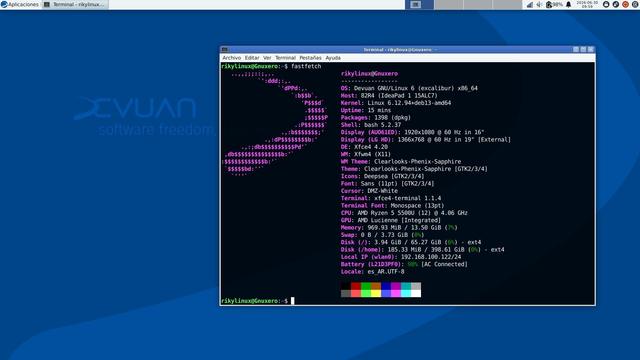Switch to the third workspace in pager

[x=478, y=4]
